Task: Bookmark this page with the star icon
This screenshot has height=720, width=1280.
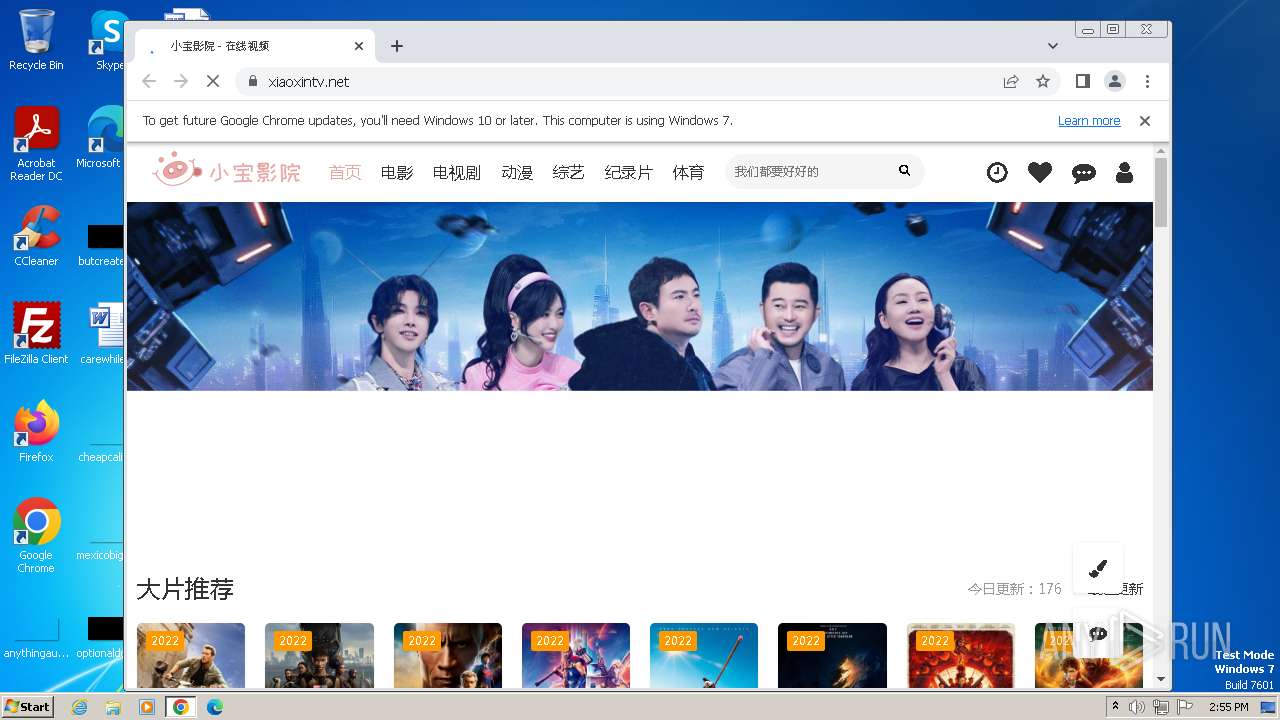Action: pyautogui.click(x=1043, y=81)
